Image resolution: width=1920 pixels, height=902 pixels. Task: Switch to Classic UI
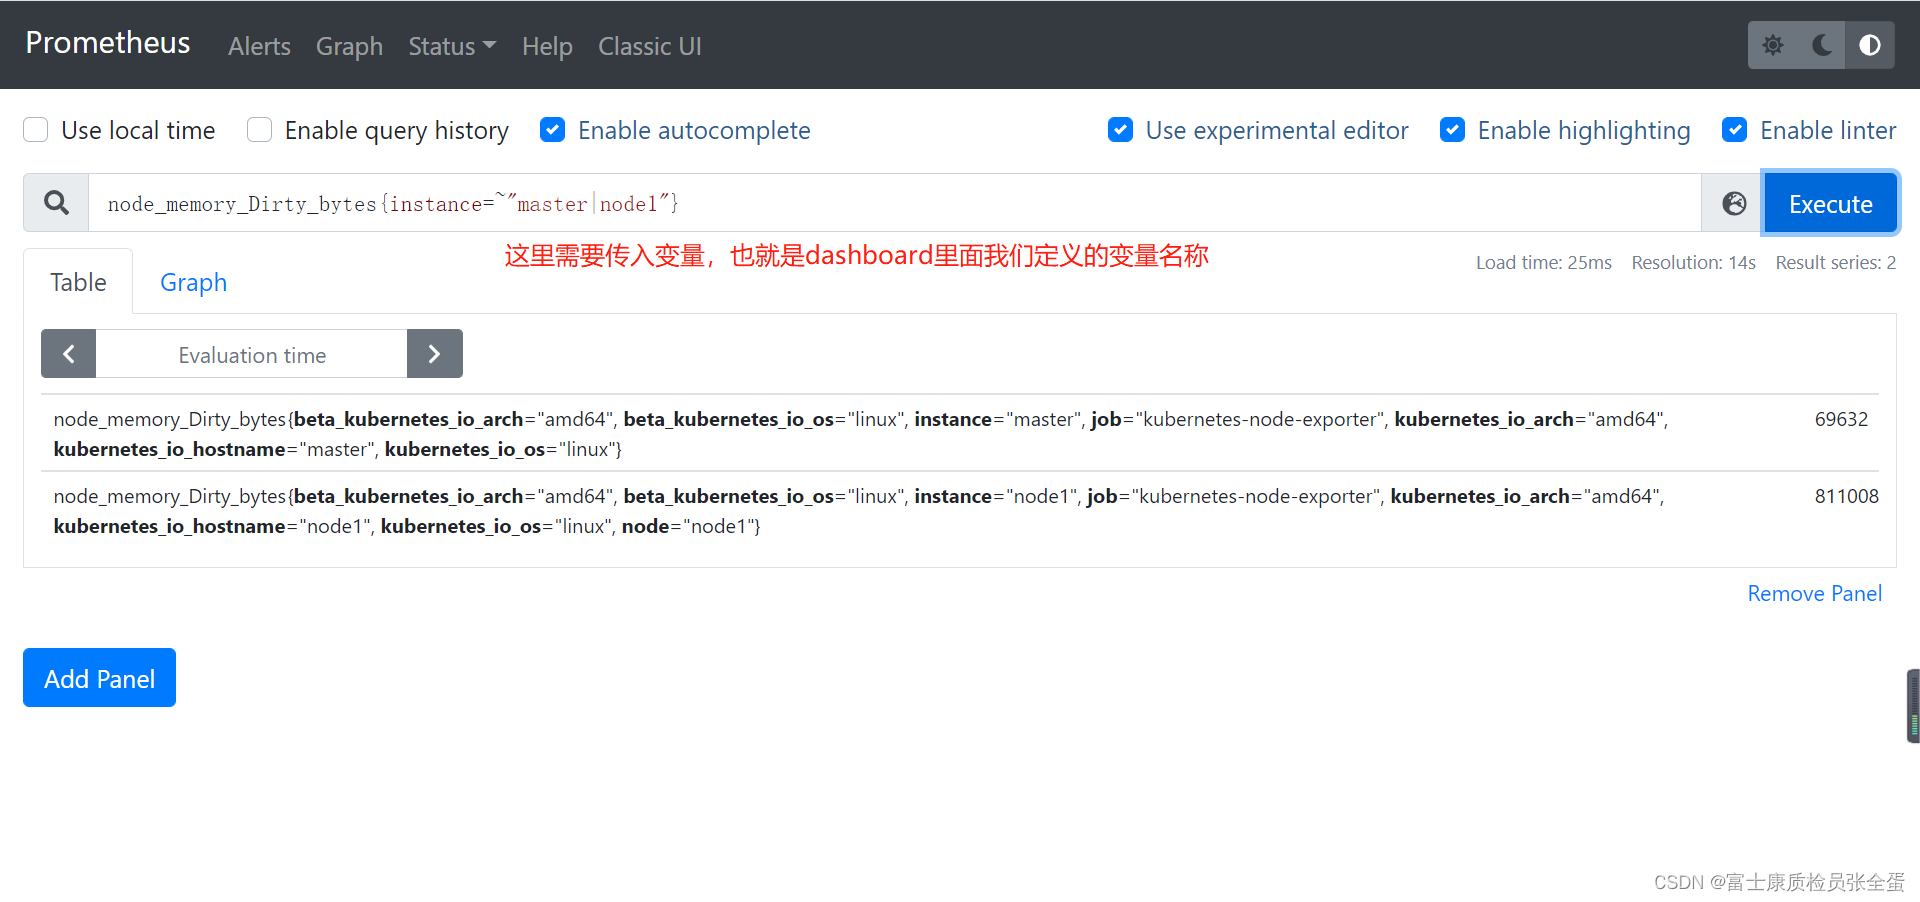click(x=650, y=46)
